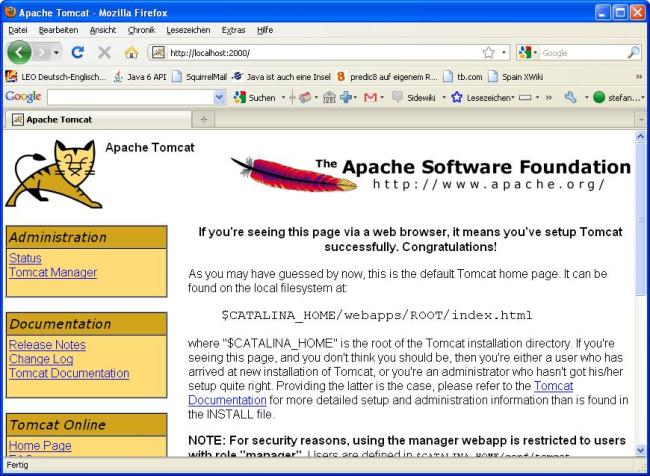This screenshot has width=650, height=476.
Task: Open the Google Toolbar search field dropdown
Action: pos(220,97)
